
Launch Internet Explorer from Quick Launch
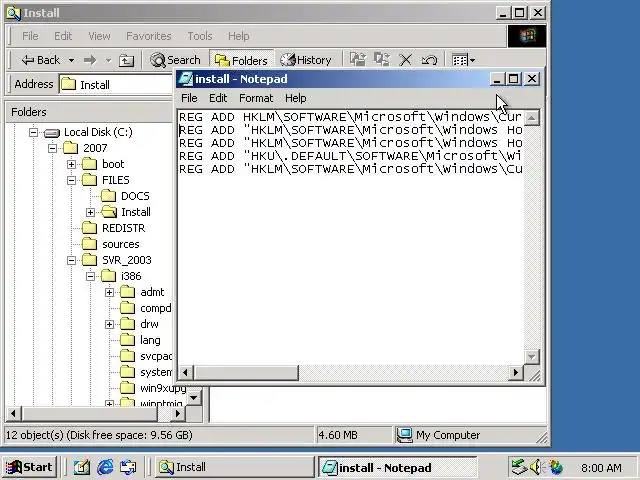pyautogui.click(x=105, y=467)
